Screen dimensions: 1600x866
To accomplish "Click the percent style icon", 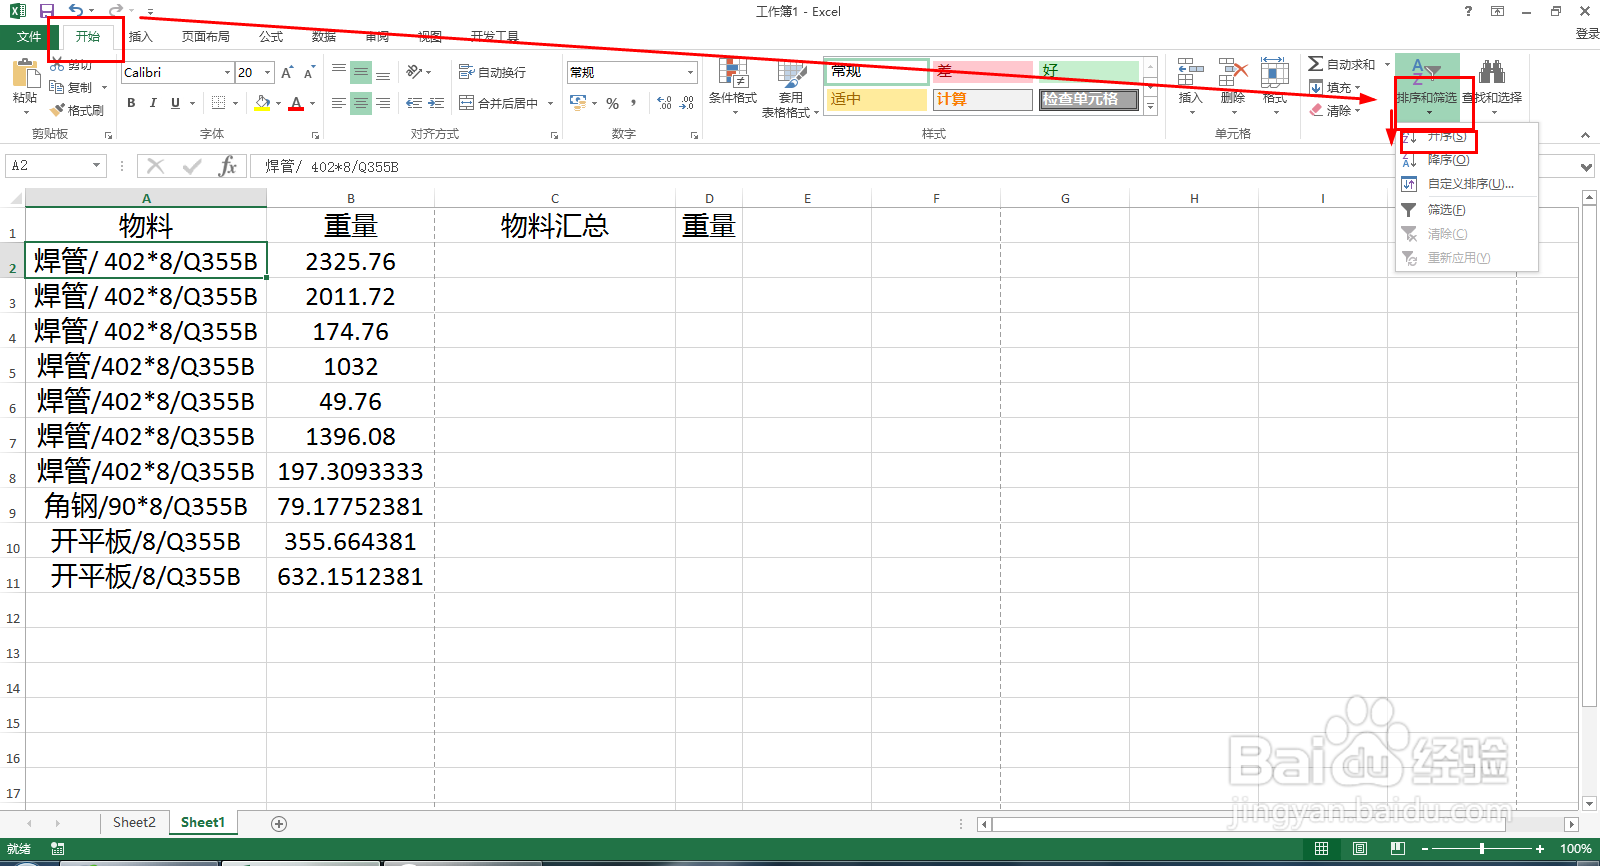I will pyautogui.click(x=612, y=103).
